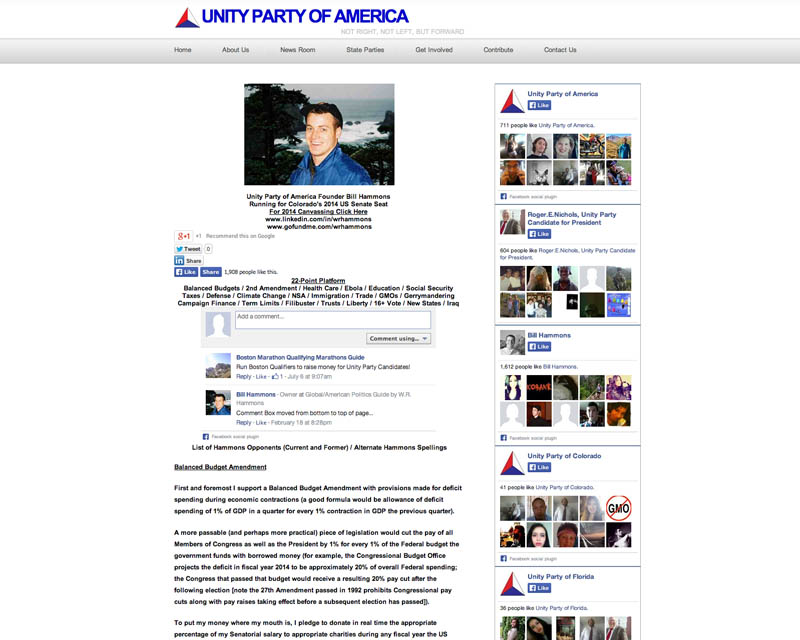Click the GMO crossed-out profile thumbnail
Screen dimensions: 800x640
point(618,508)
